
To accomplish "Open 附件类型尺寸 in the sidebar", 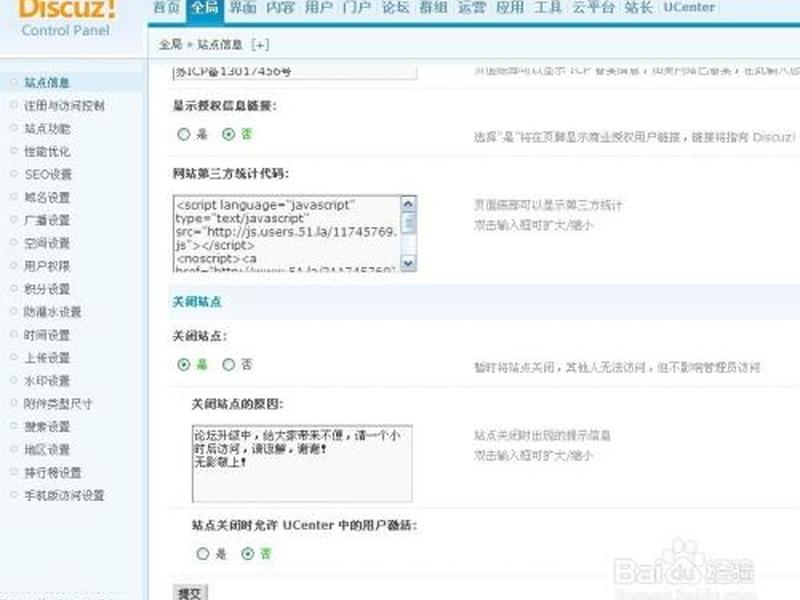I will coord(58,404).
